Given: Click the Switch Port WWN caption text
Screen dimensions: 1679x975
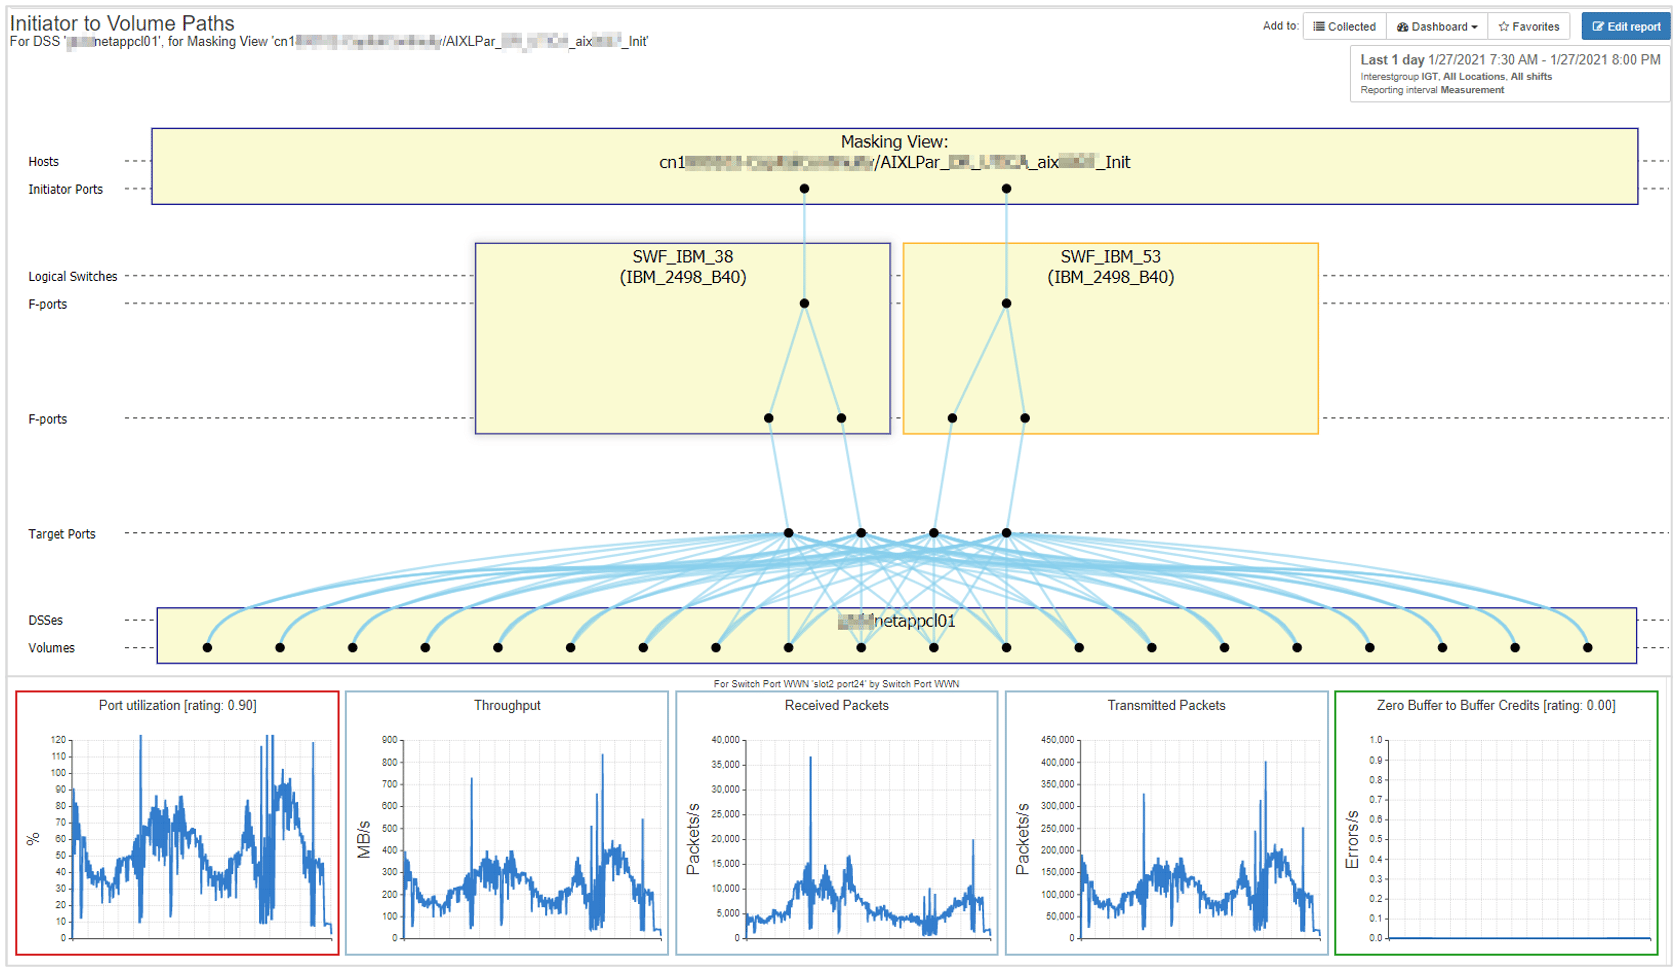Looking at the screenshot, I should point(836,684).
